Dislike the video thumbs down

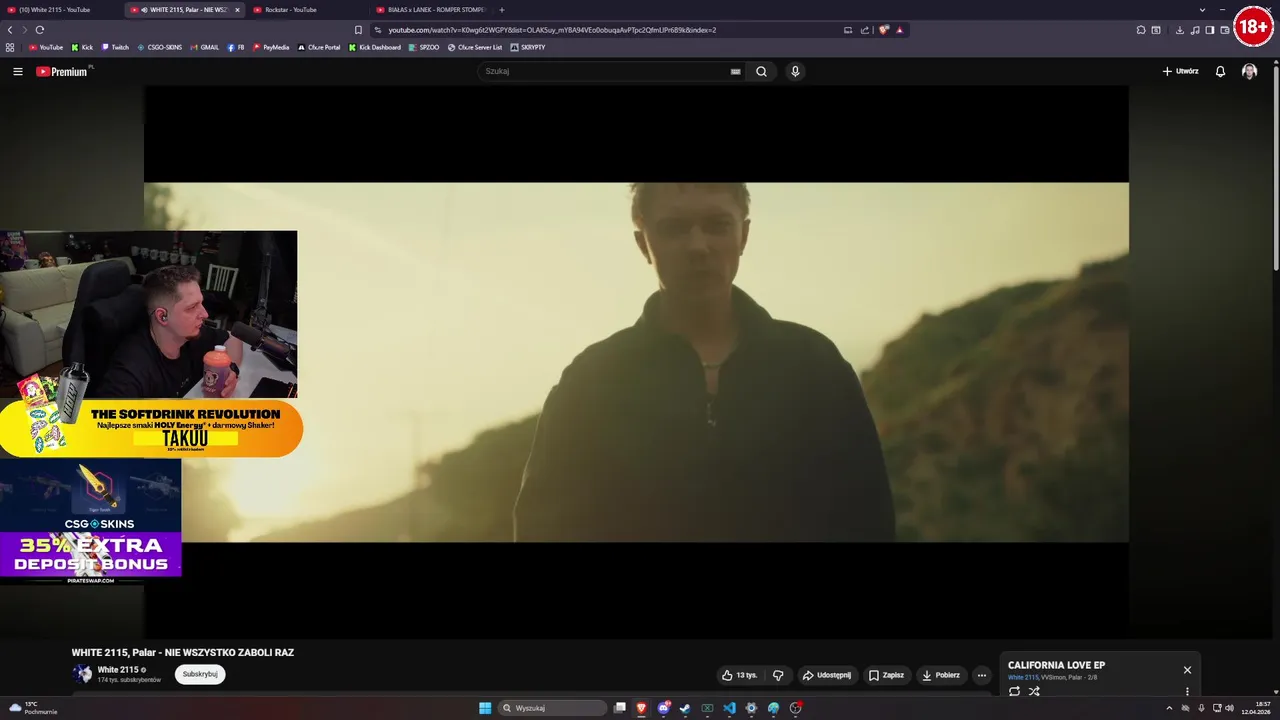tap(778, 675)
